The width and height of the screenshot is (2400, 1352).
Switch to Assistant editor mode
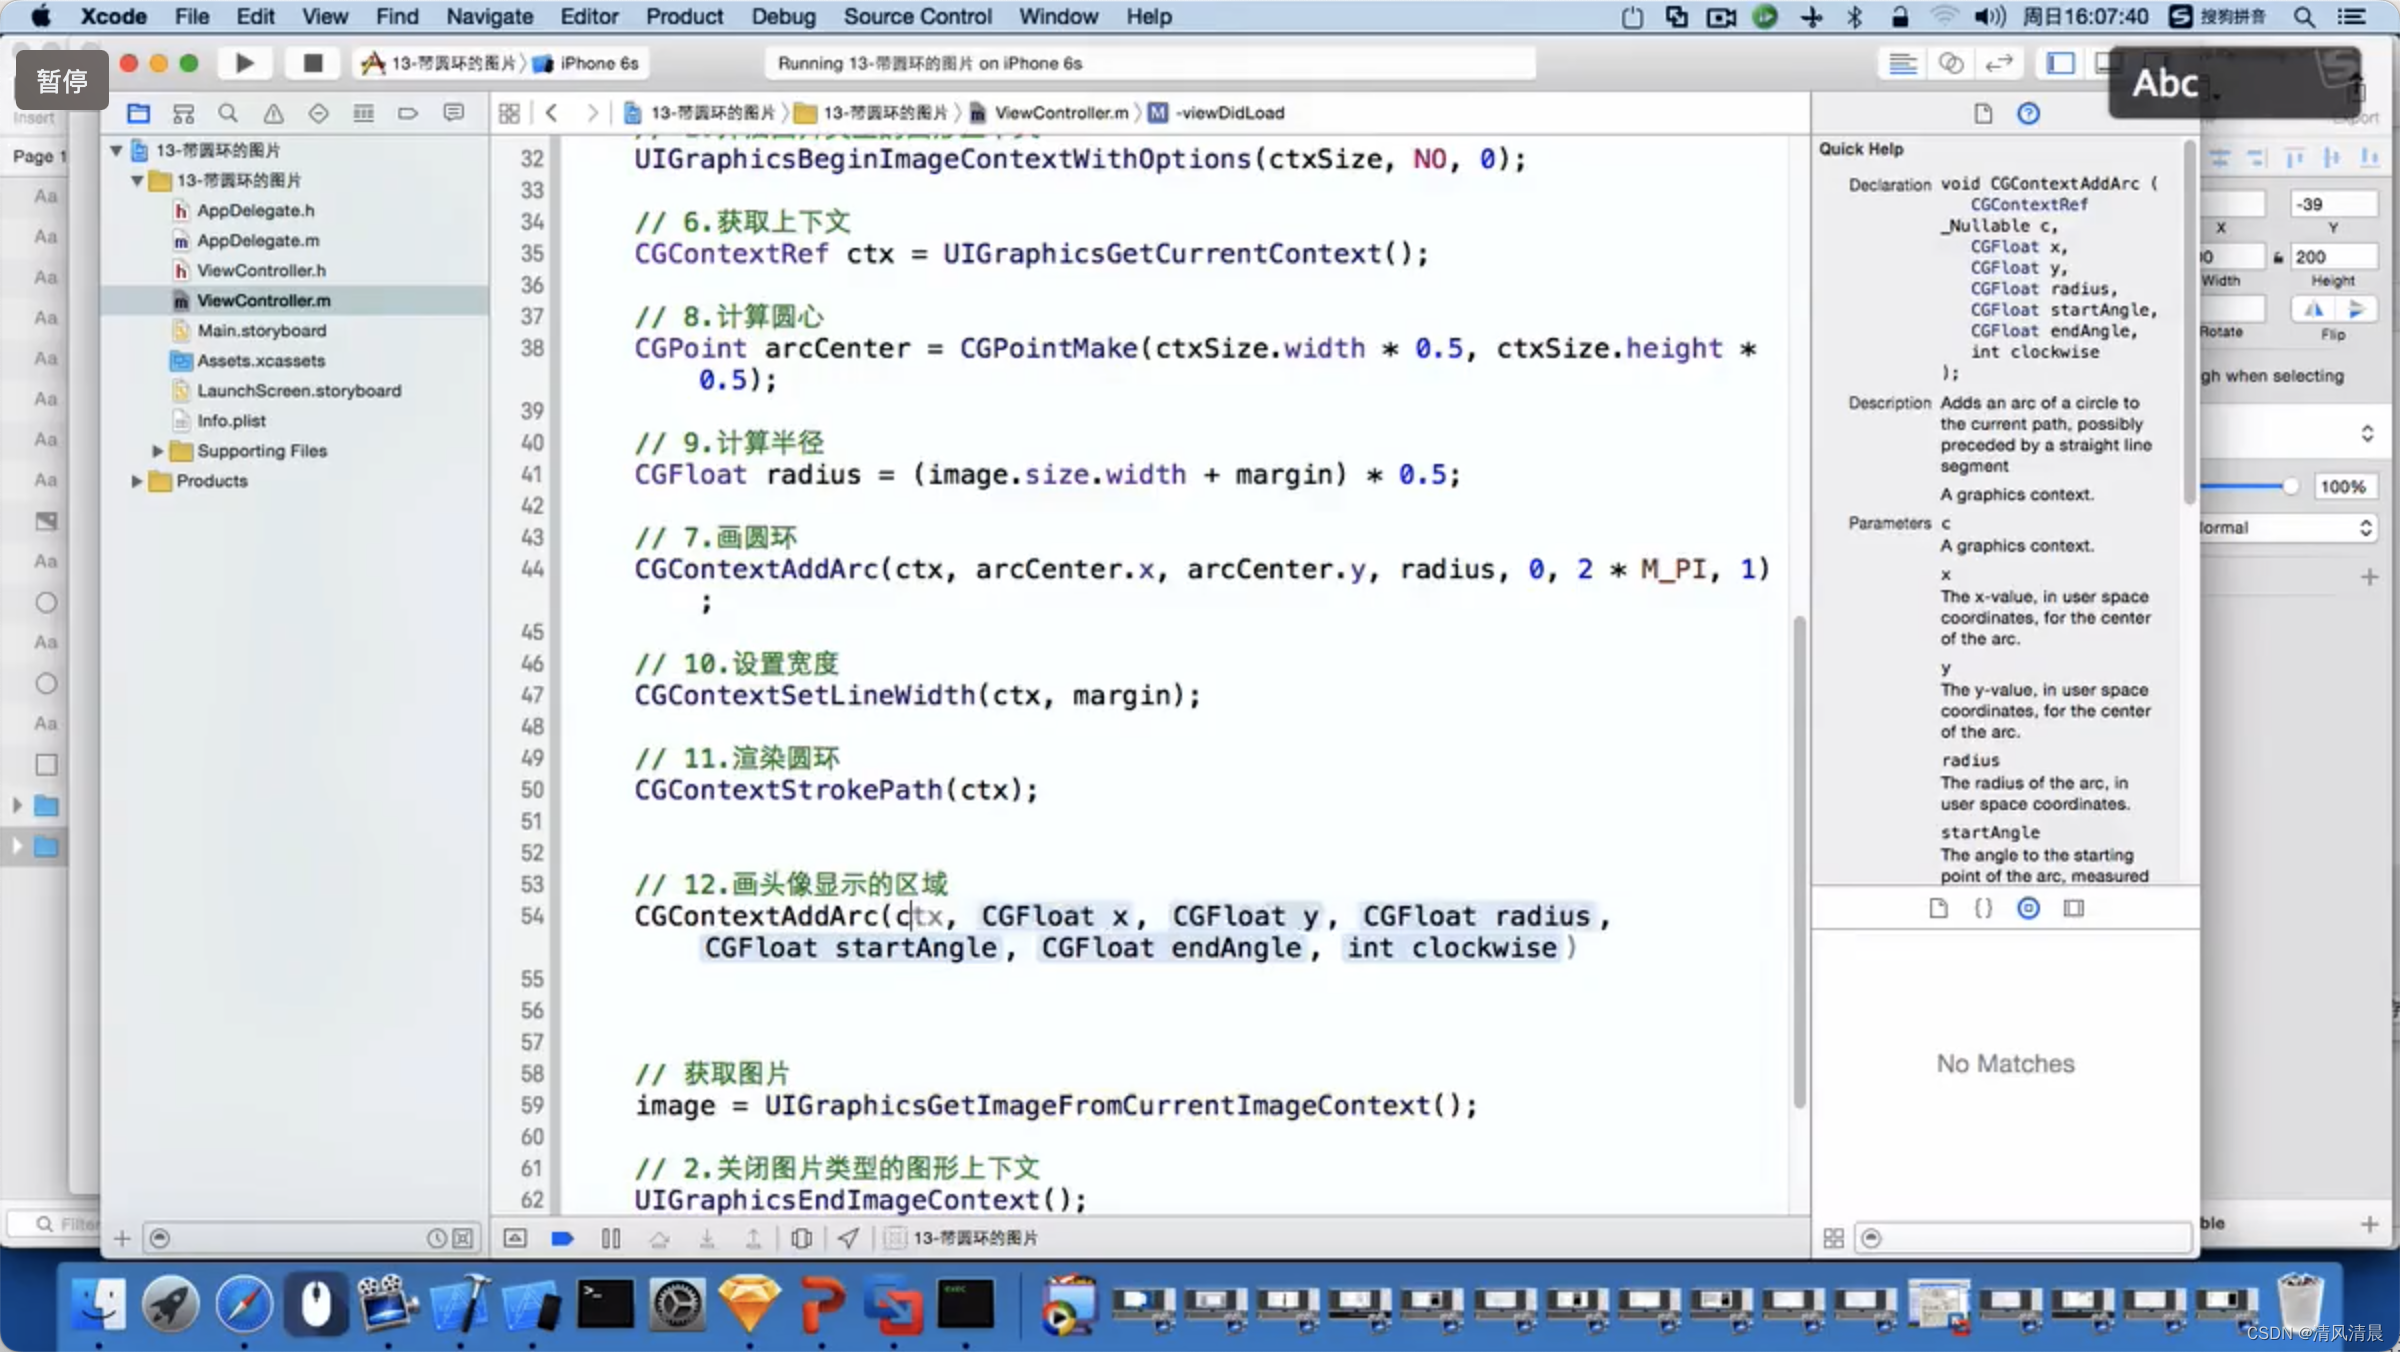click(x=1950, y=63)
